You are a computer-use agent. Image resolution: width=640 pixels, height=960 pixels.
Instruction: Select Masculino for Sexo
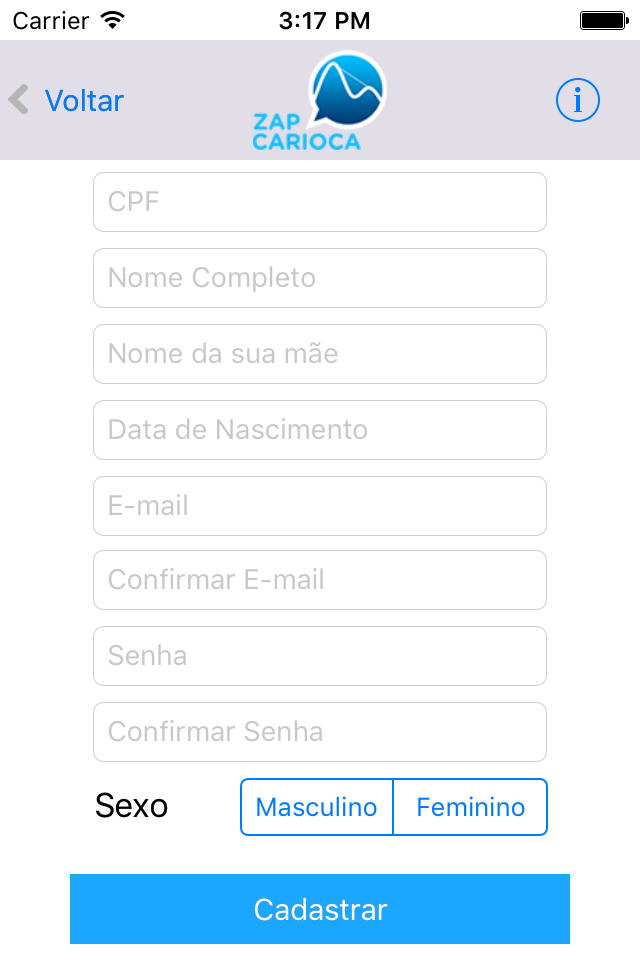316,807
